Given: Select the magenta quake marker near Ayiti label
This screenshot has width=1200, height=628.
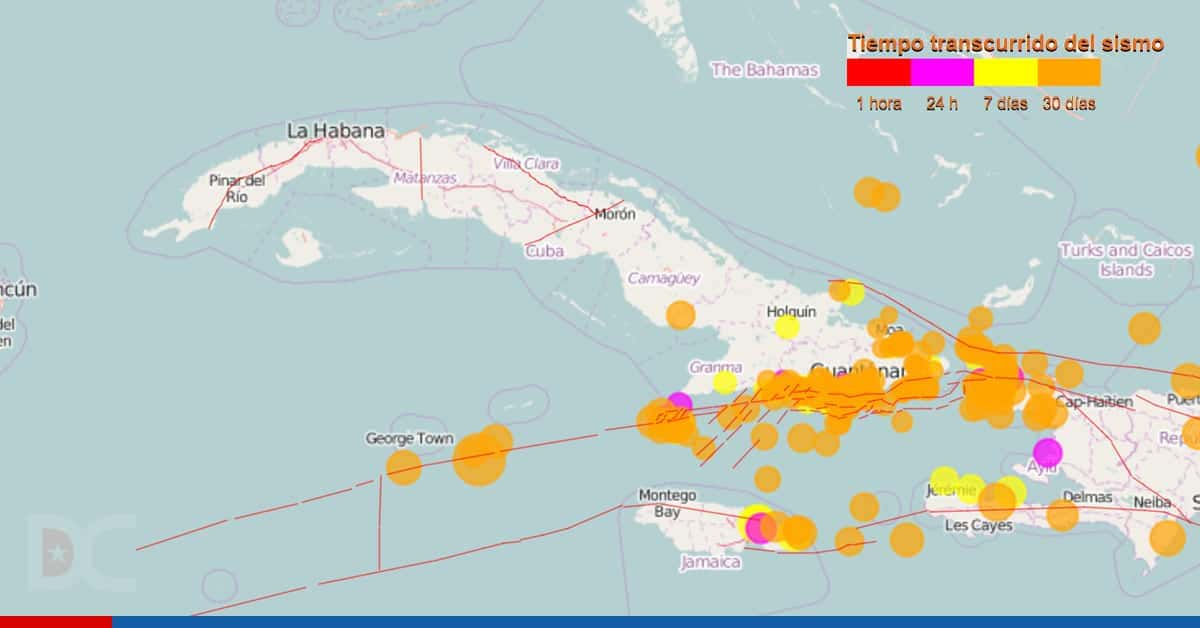Looking at the screenshot, I should (x=1047, y=452).
